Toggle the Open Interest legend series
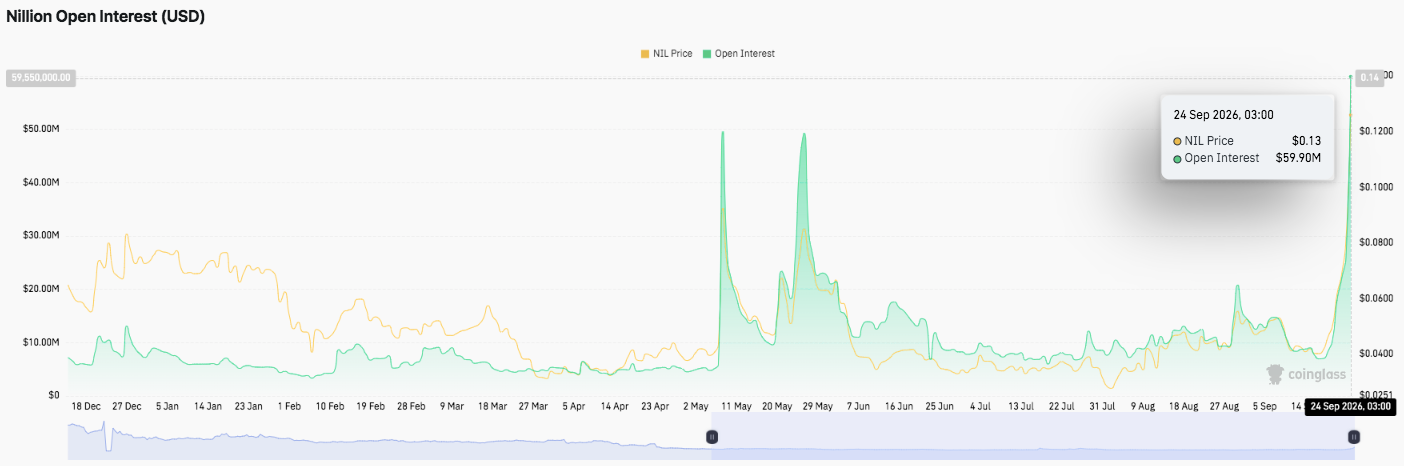This screenshot has height=466, width=1404. (739, 54)
